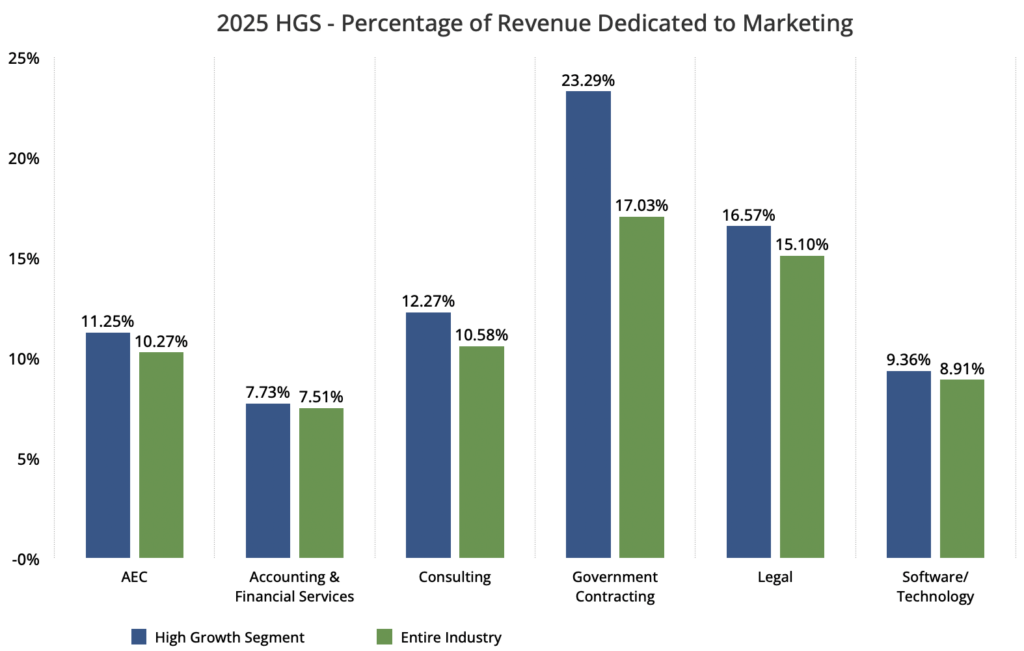Select the 25% y-axis tick label

(x=23, y=58)
